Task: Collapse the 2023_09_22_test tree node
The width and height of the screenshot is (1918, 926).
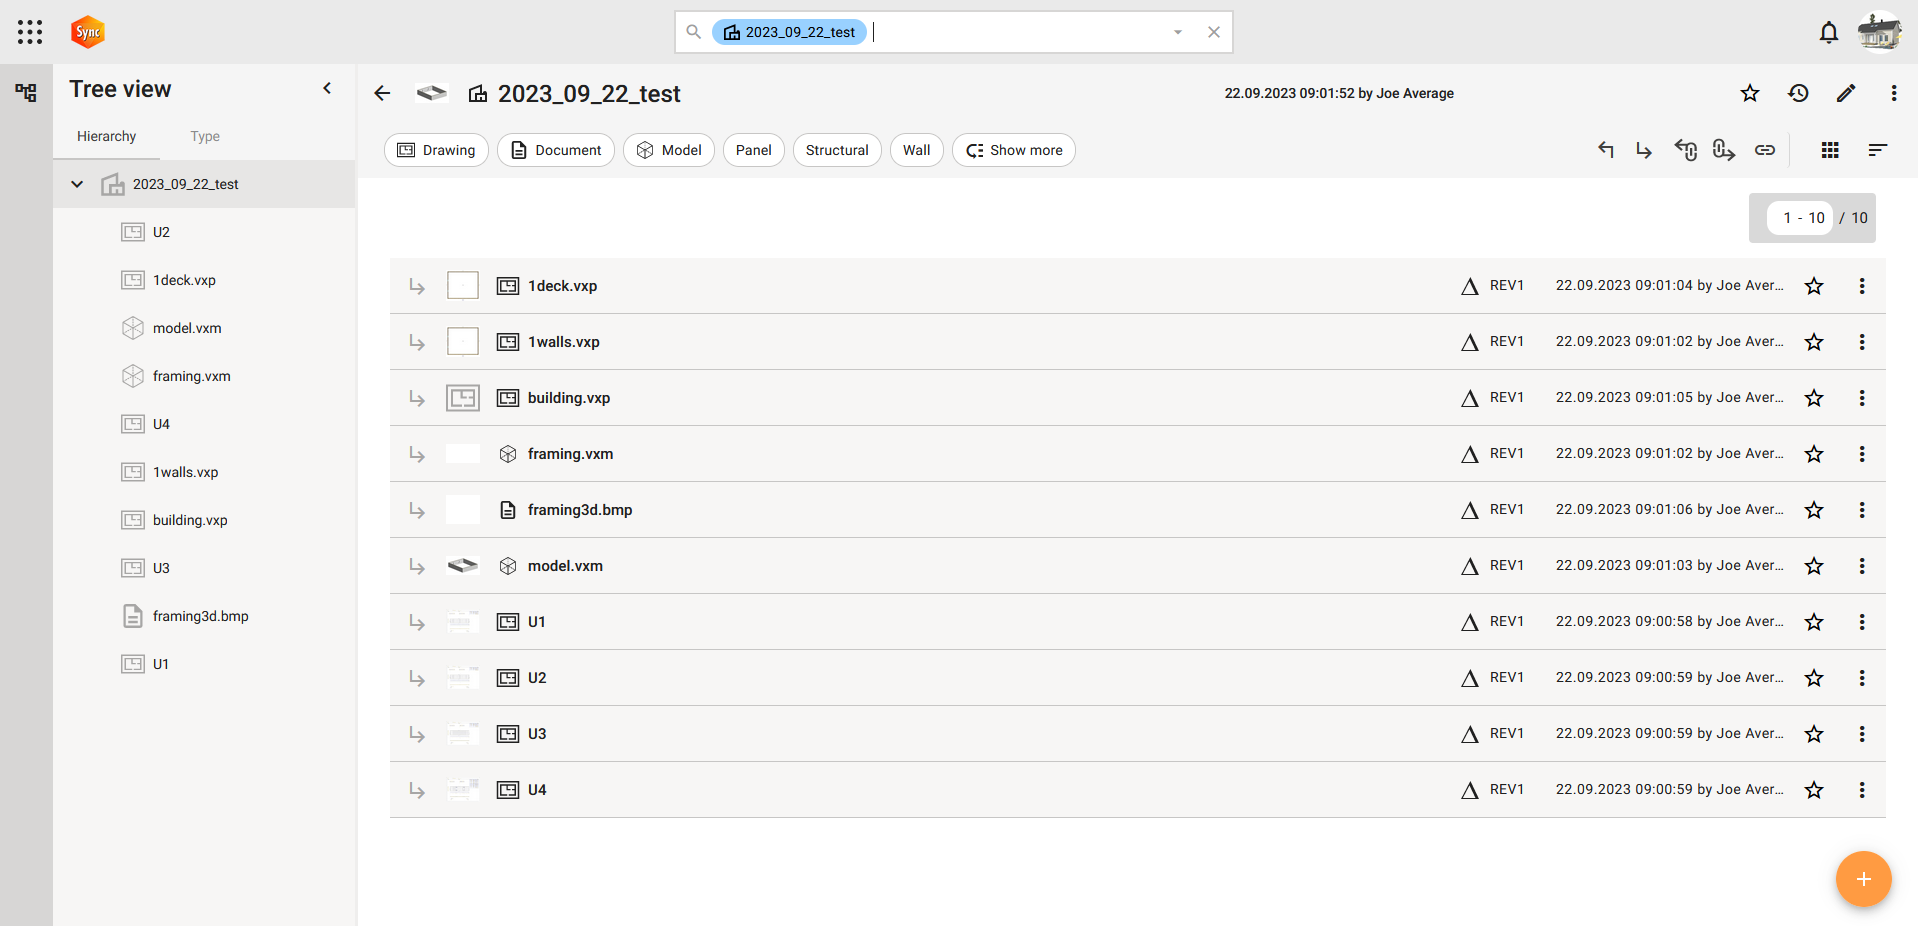Action: click(77, 184)
